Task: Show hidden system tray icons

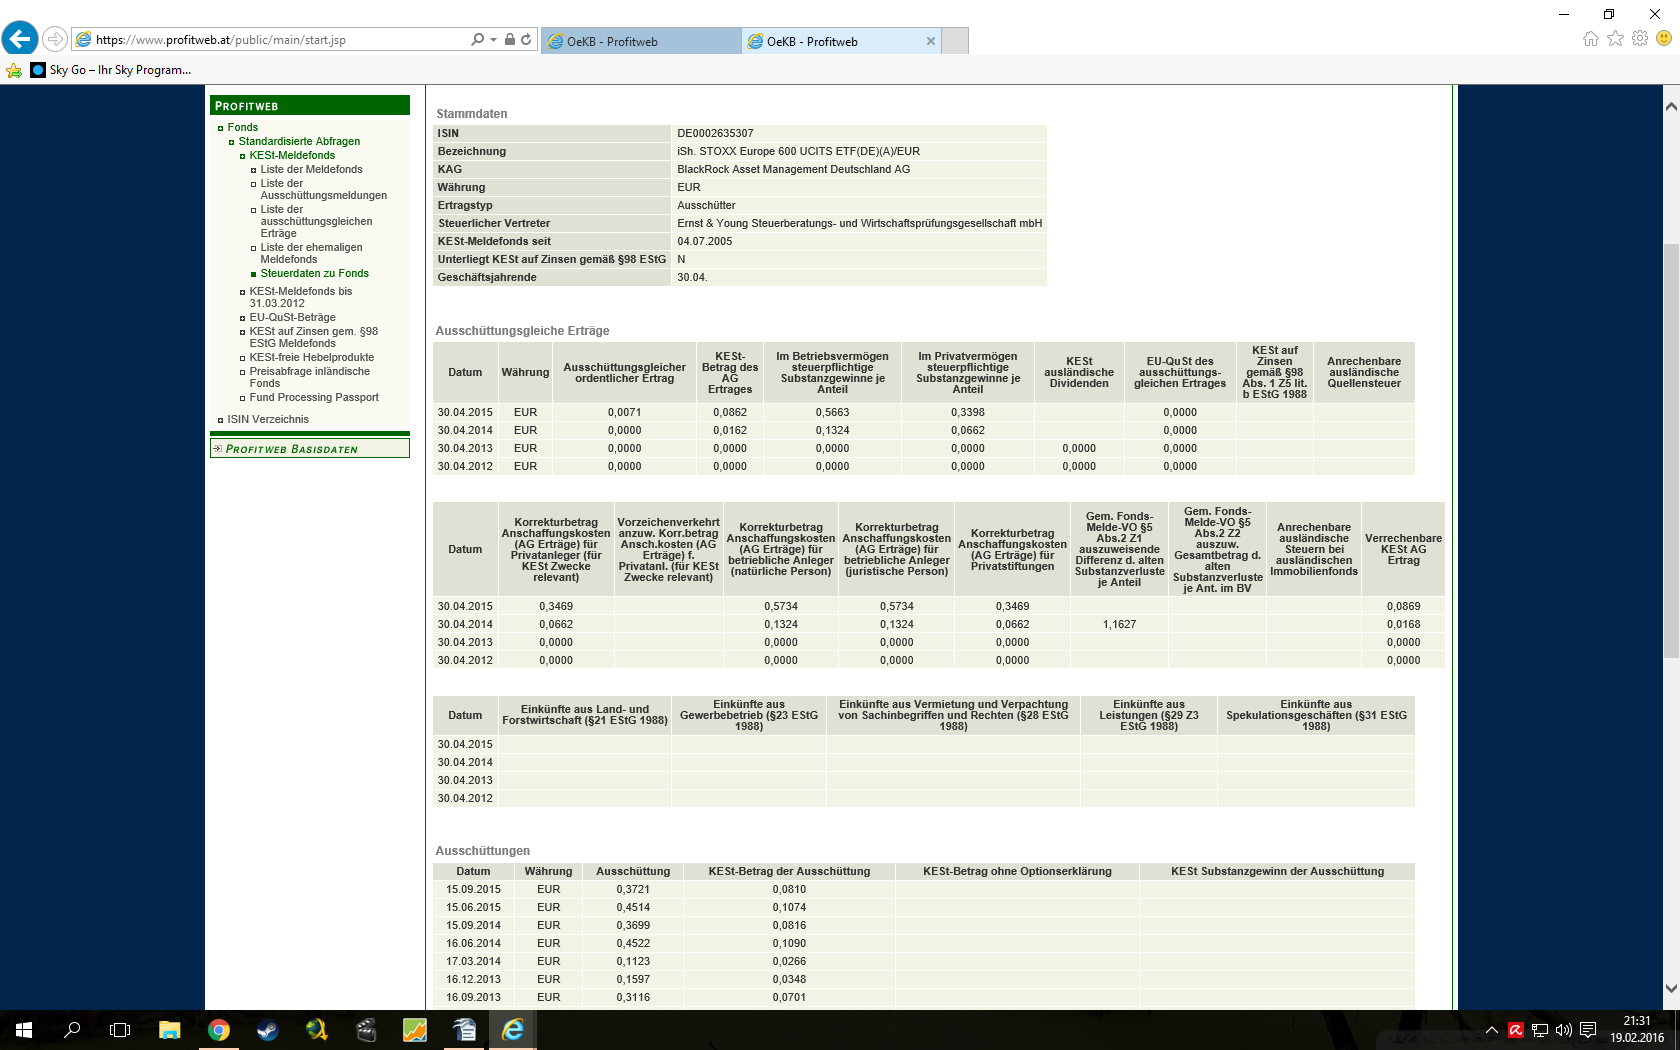Action: click(1492, 1030)
